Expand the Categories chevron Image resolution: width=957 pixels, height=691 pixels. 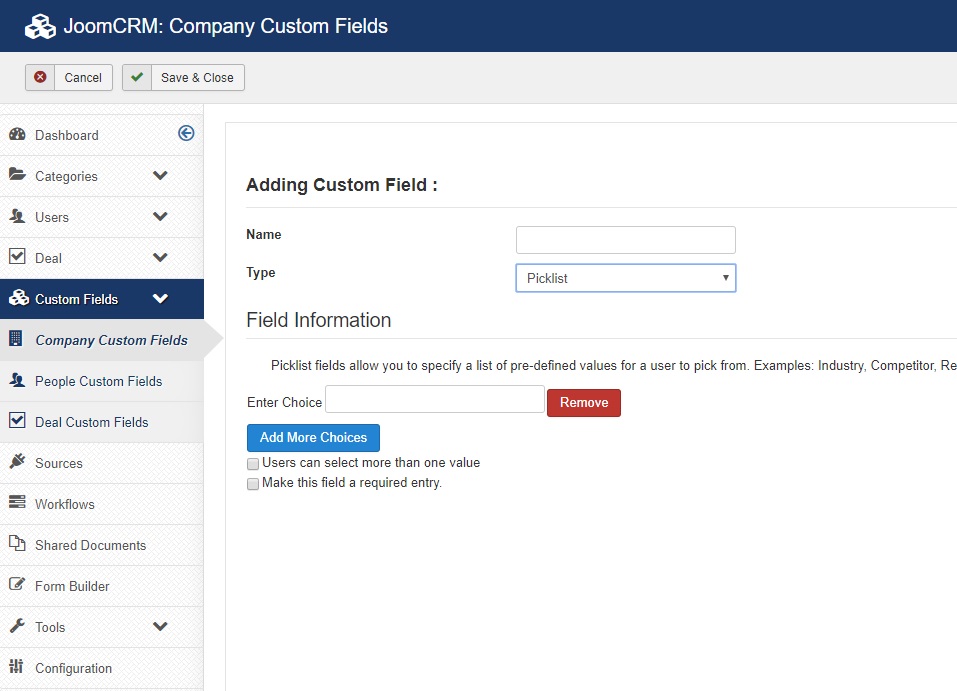(x=160, y=176)
